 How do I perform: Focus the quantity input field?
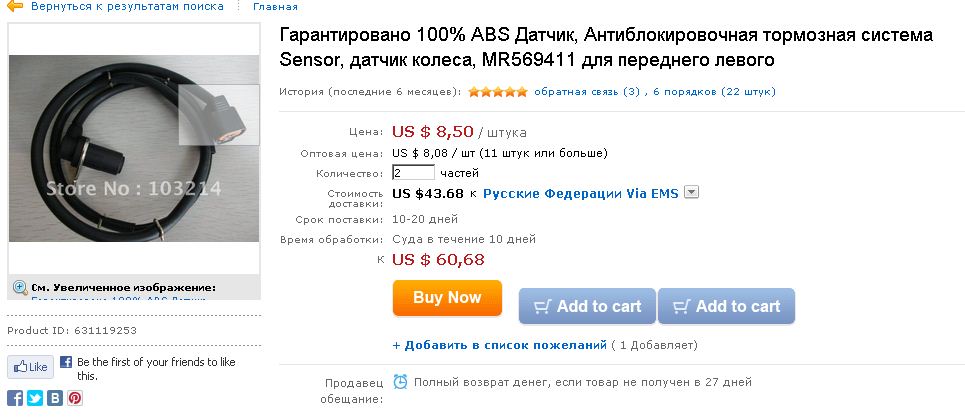413,173
